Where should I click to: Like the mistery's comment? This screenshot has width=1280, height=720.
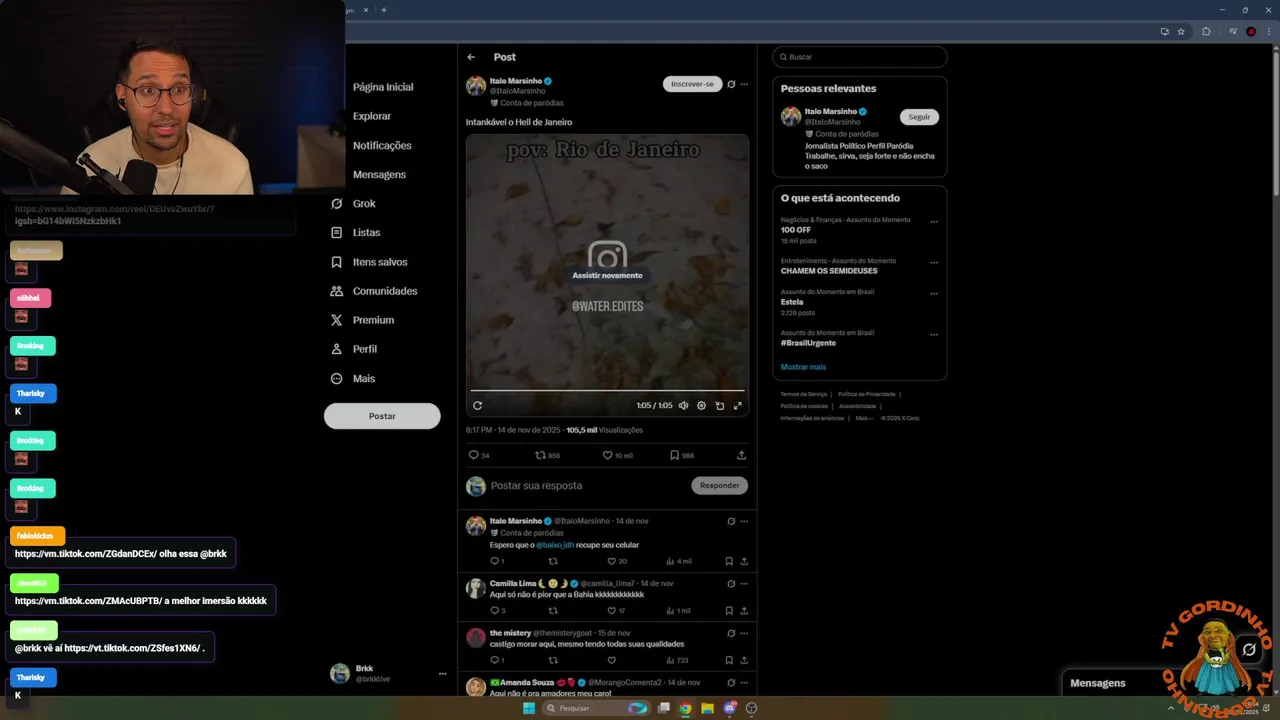612,660
